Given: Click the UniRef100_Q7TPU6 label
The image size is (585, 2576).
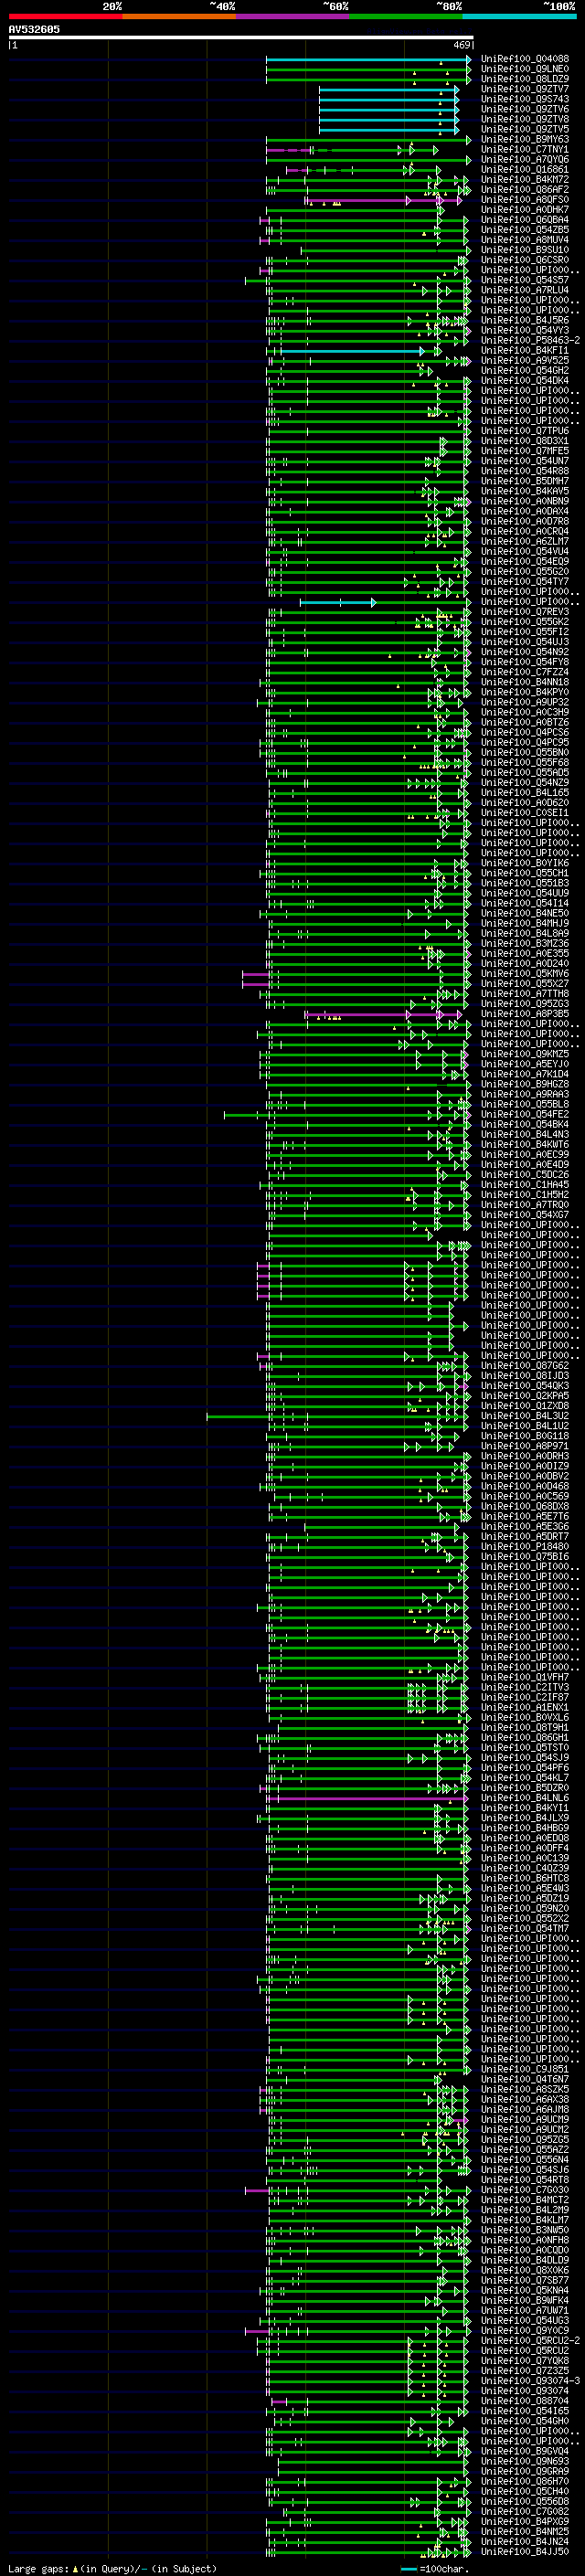Looking at the screenshot, I should tap(525, 431).
